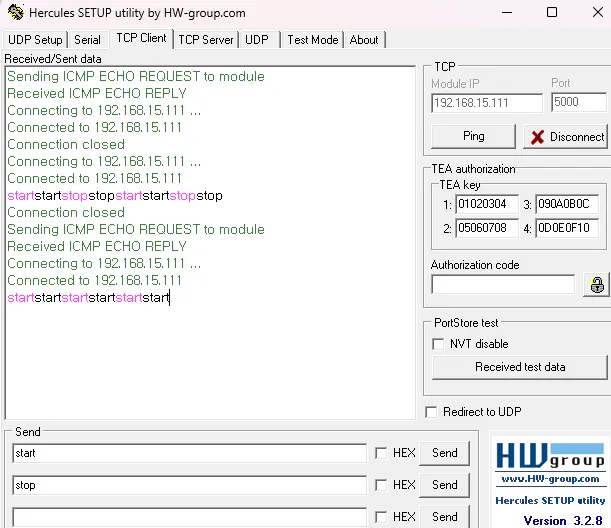This screenshot has height=528, width=611.
Task: Send the 'stop' message
Action: click(445, 485)
